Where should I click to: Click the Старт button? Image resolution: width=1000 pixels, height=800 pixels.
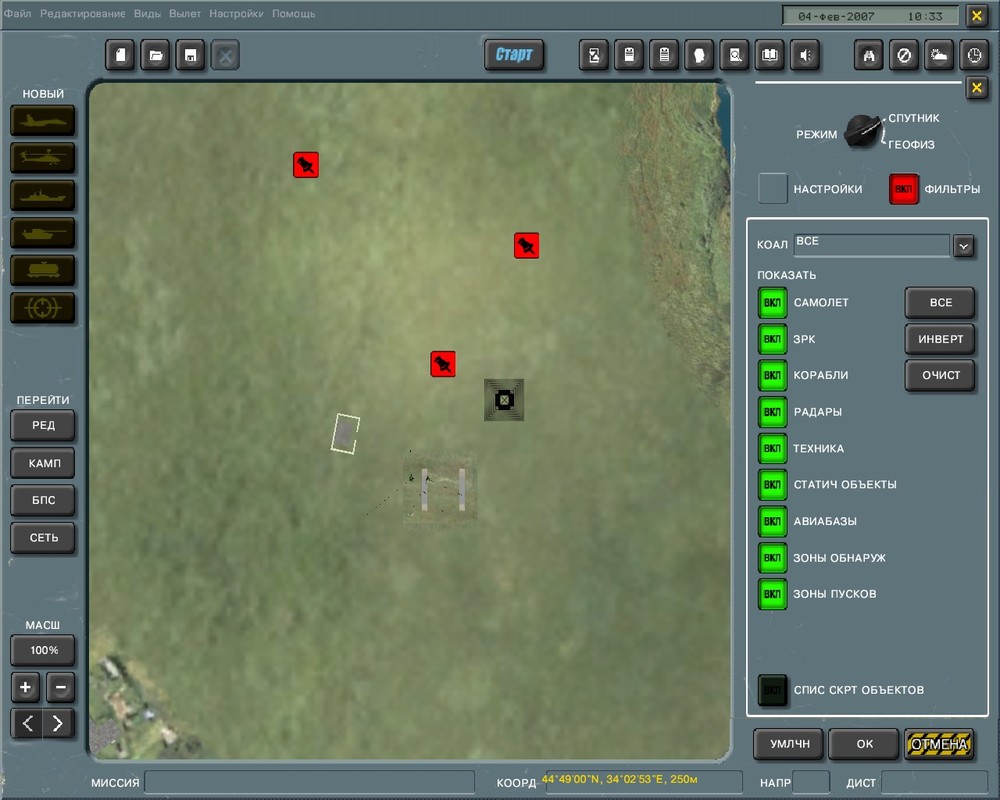(x=514, y=55)
